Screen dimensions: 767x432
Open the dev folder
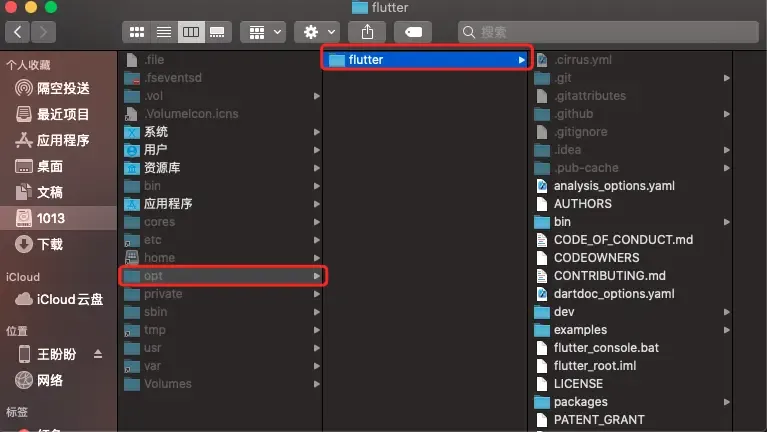click(x=631, y=312)
